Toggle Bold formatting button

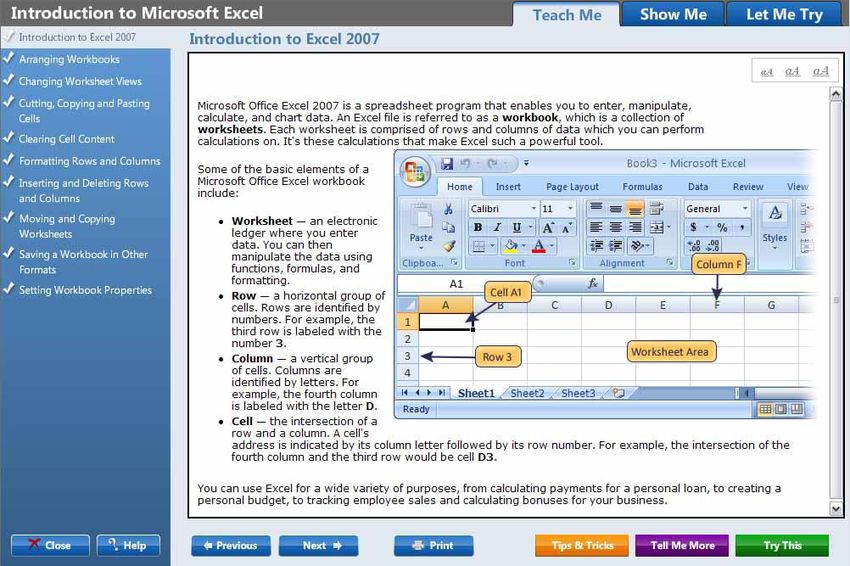click(478, 228)
